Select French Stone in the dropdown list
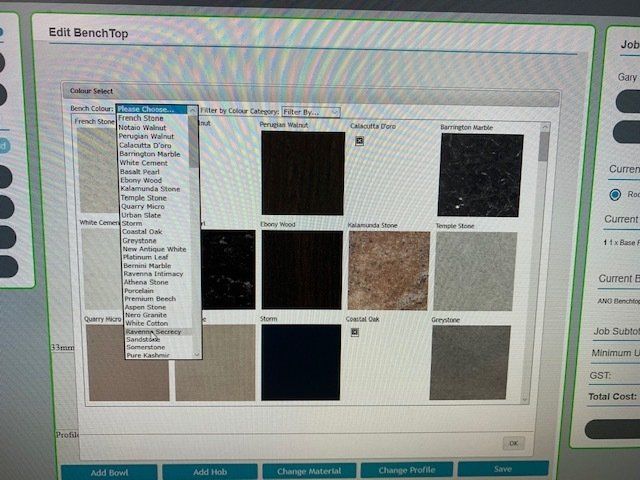Screen dimensions: 640x480 pos(141,118)
